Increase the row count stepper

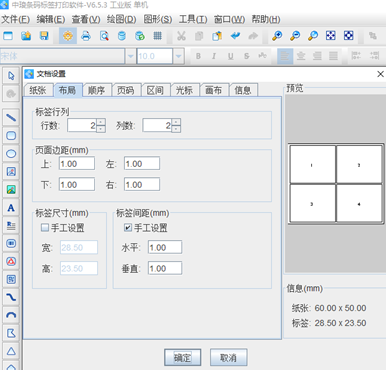(x=101, y=122)
